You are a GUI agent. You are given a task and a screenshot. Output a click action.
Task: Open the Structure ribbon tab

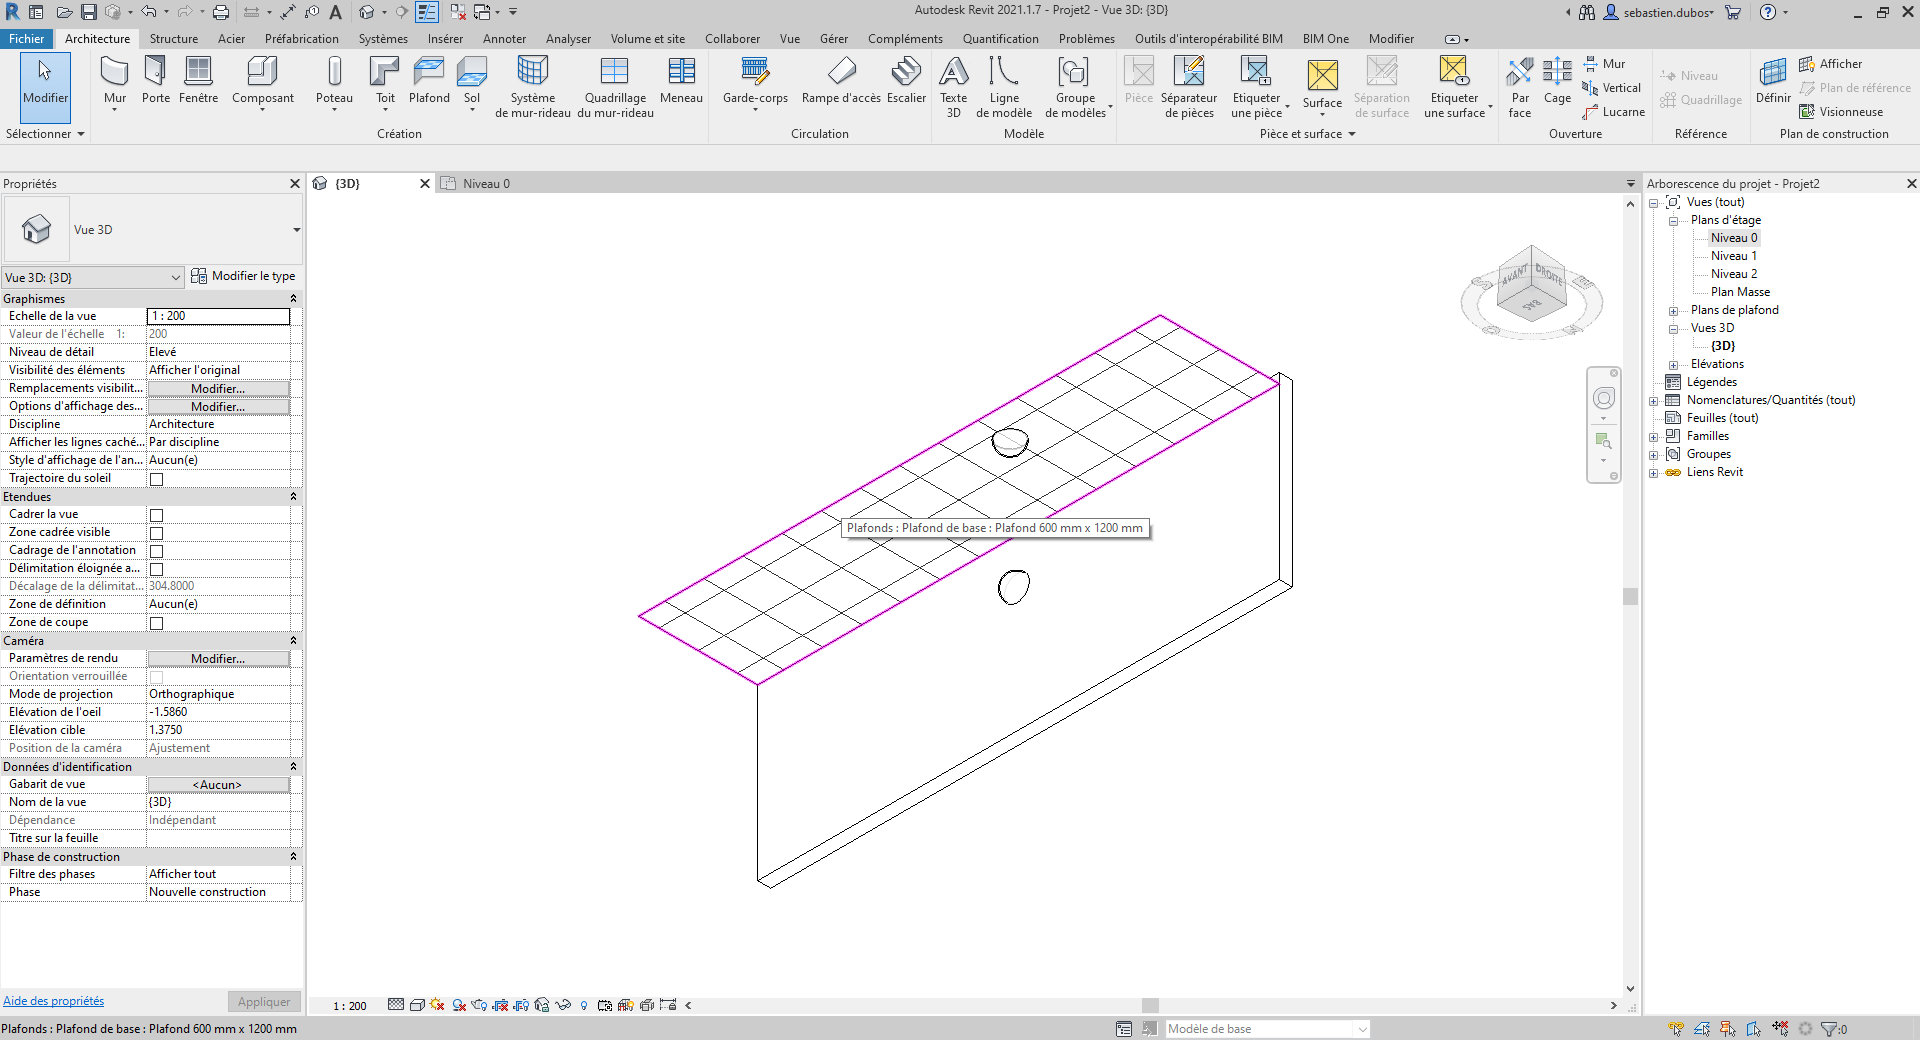point(174,39)
